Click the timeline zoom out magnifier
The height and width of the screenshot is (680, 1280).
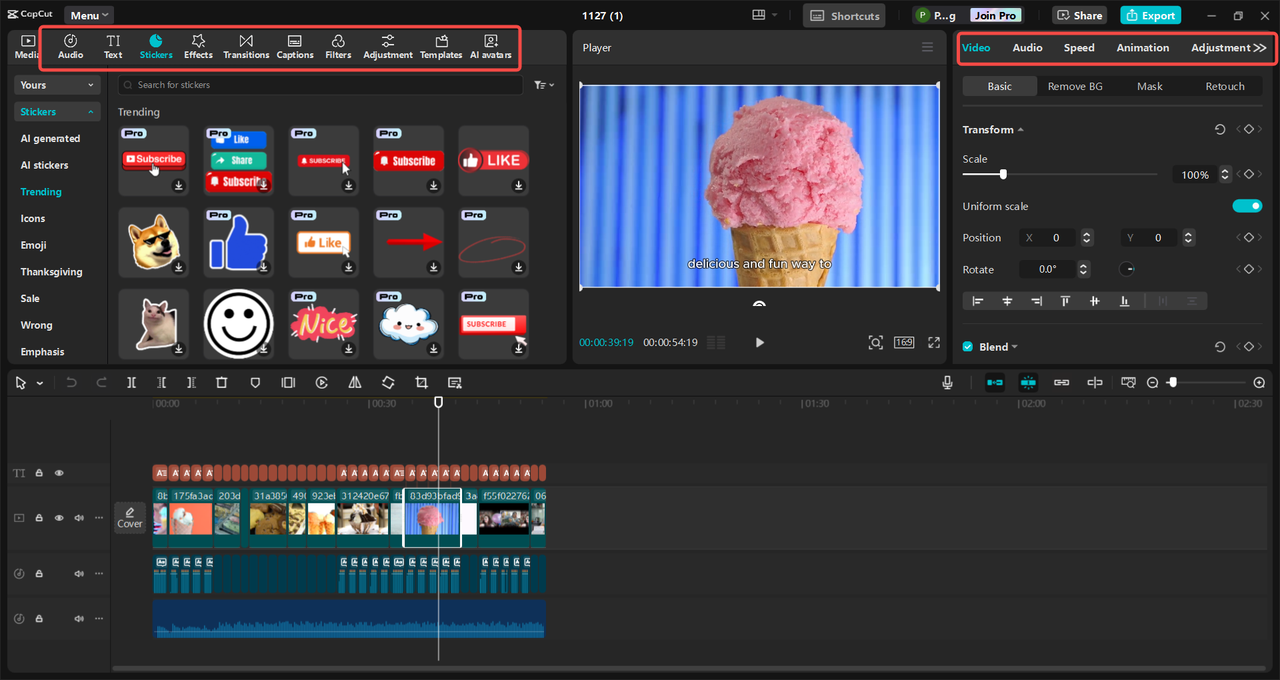pyautogui.click(x=1152, y=383)
